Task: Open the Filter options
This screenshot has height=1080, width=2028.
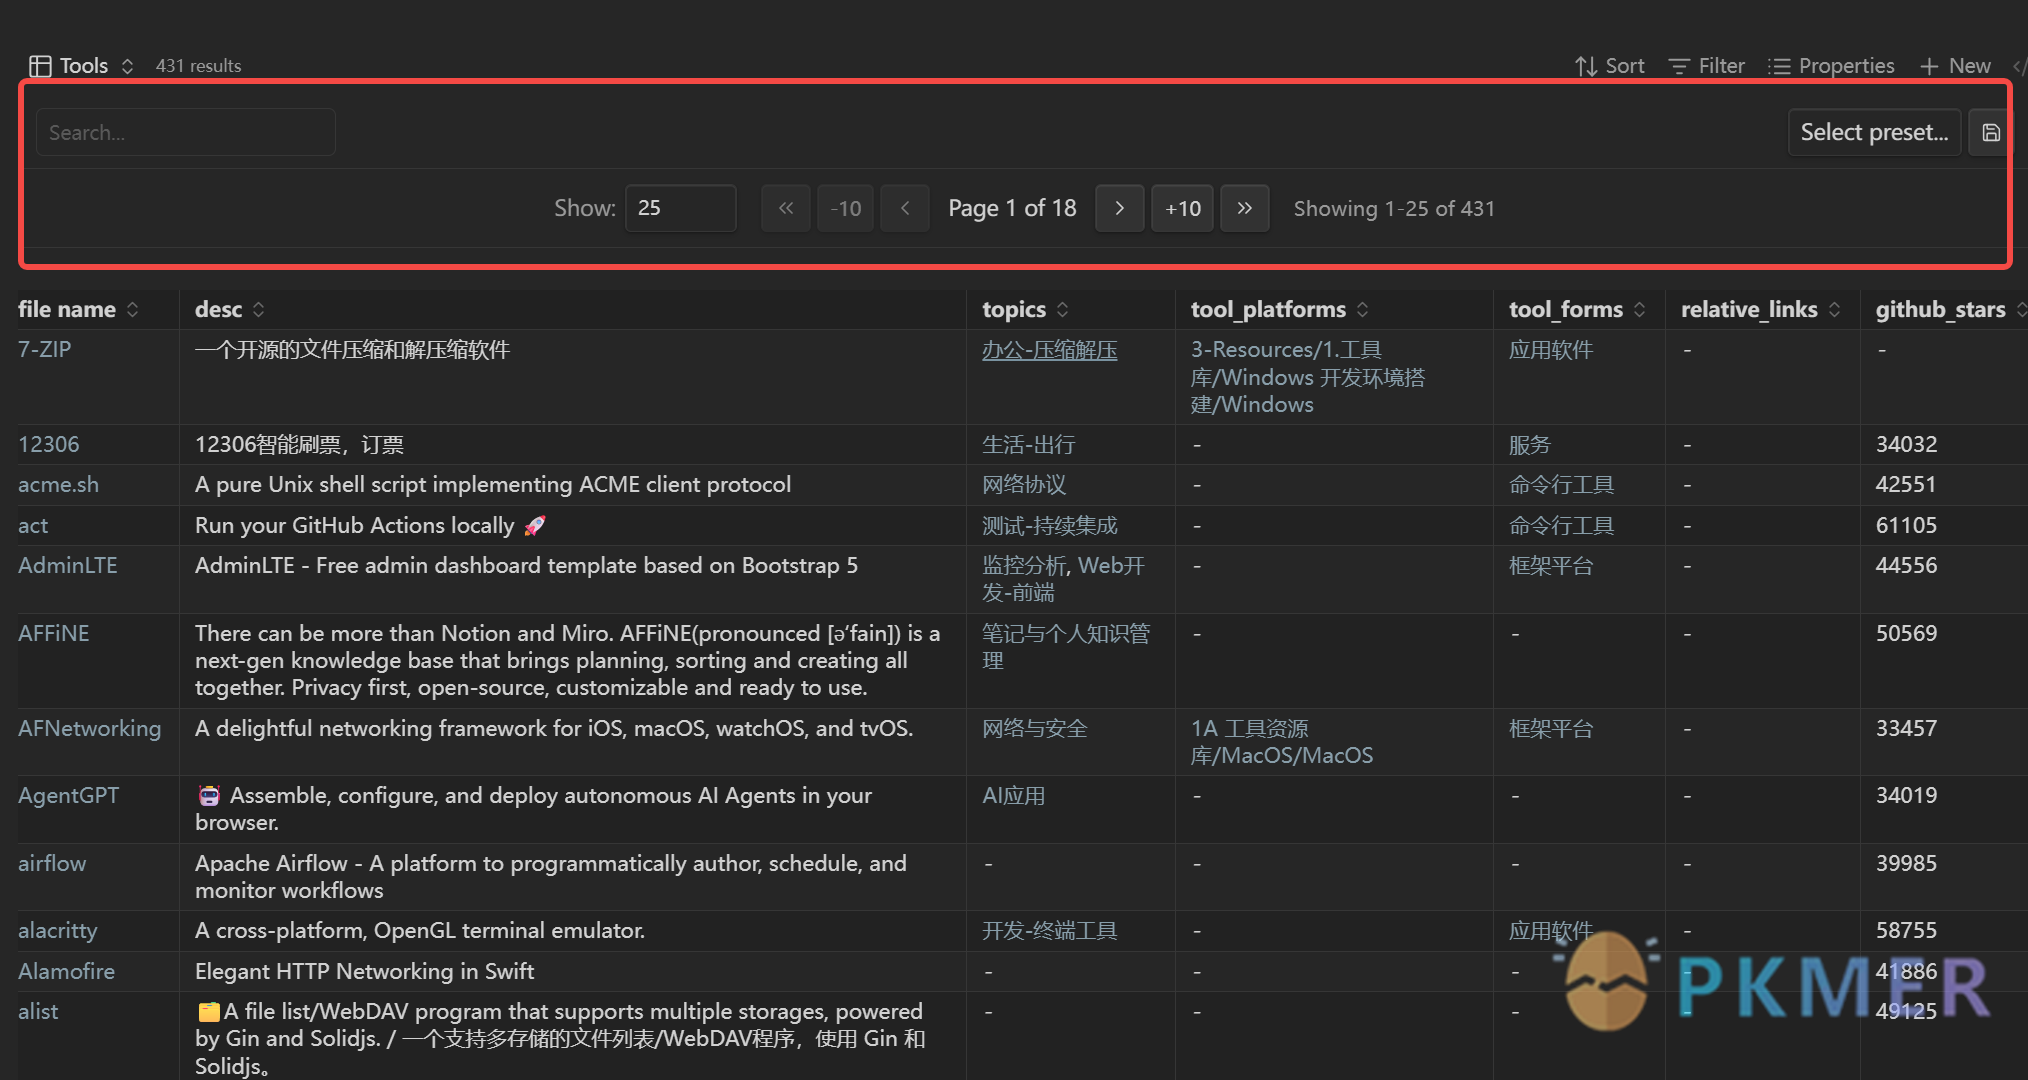Action: click(x=1706, y=66)
